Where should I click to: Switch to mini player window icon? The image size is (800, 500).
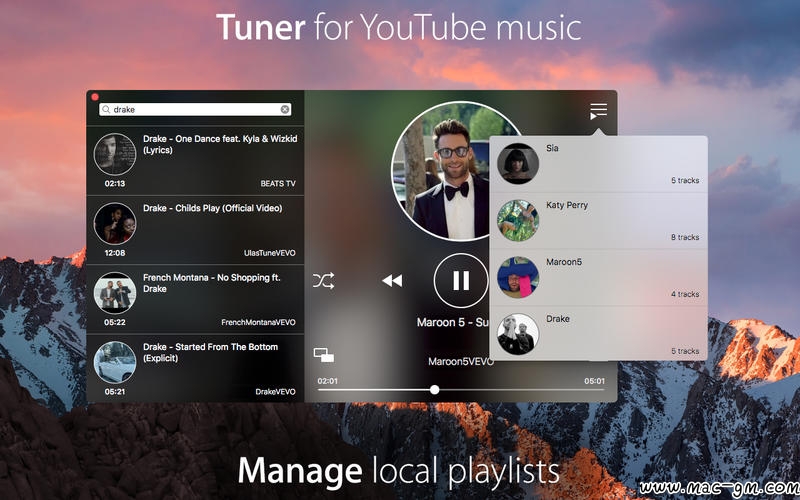[323, 355]
